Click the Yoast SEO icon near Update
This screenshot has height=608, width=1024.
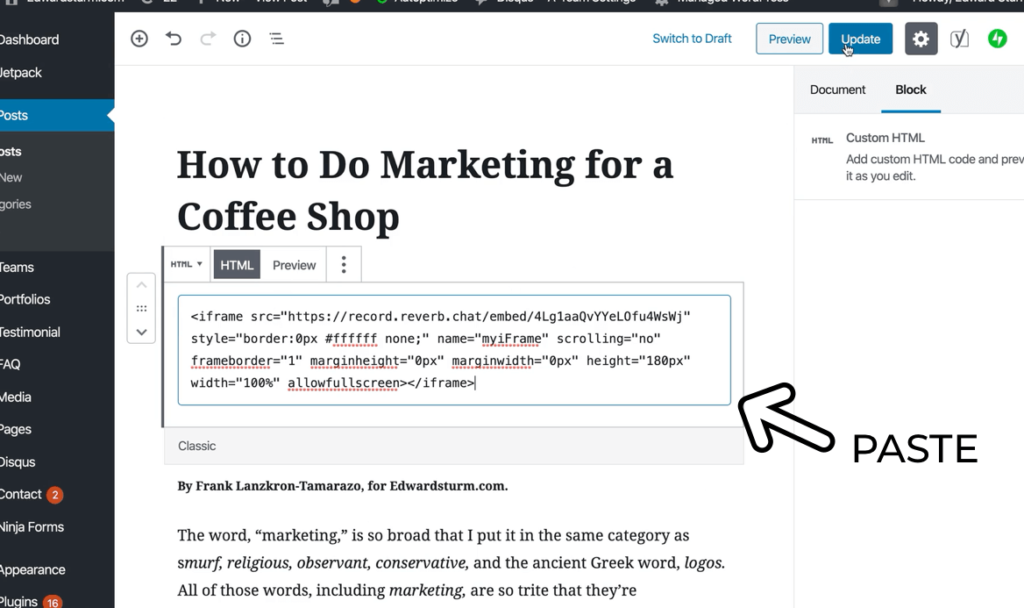point(961,38)
